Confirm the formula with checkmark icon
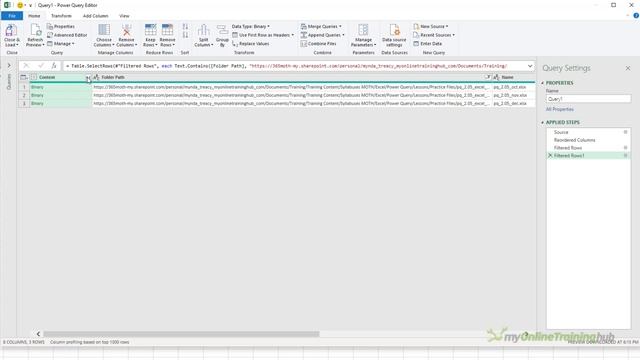 [x=40, y=66]
